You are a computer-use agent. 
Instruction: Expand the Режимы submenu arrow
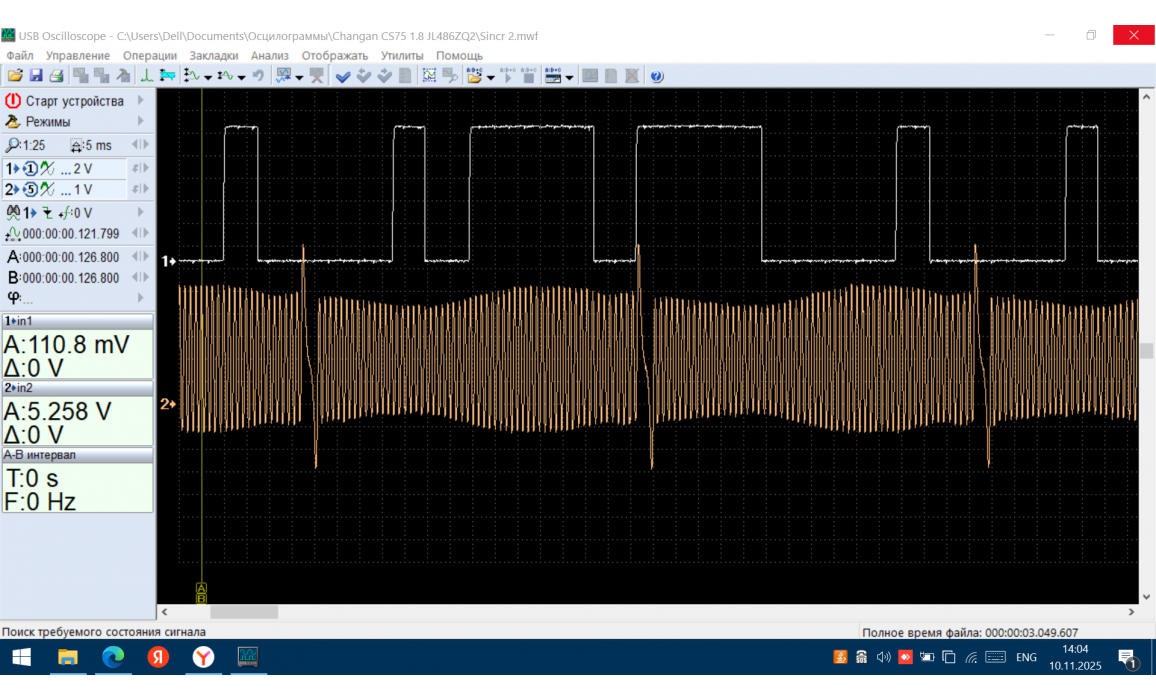coord(140,122)
